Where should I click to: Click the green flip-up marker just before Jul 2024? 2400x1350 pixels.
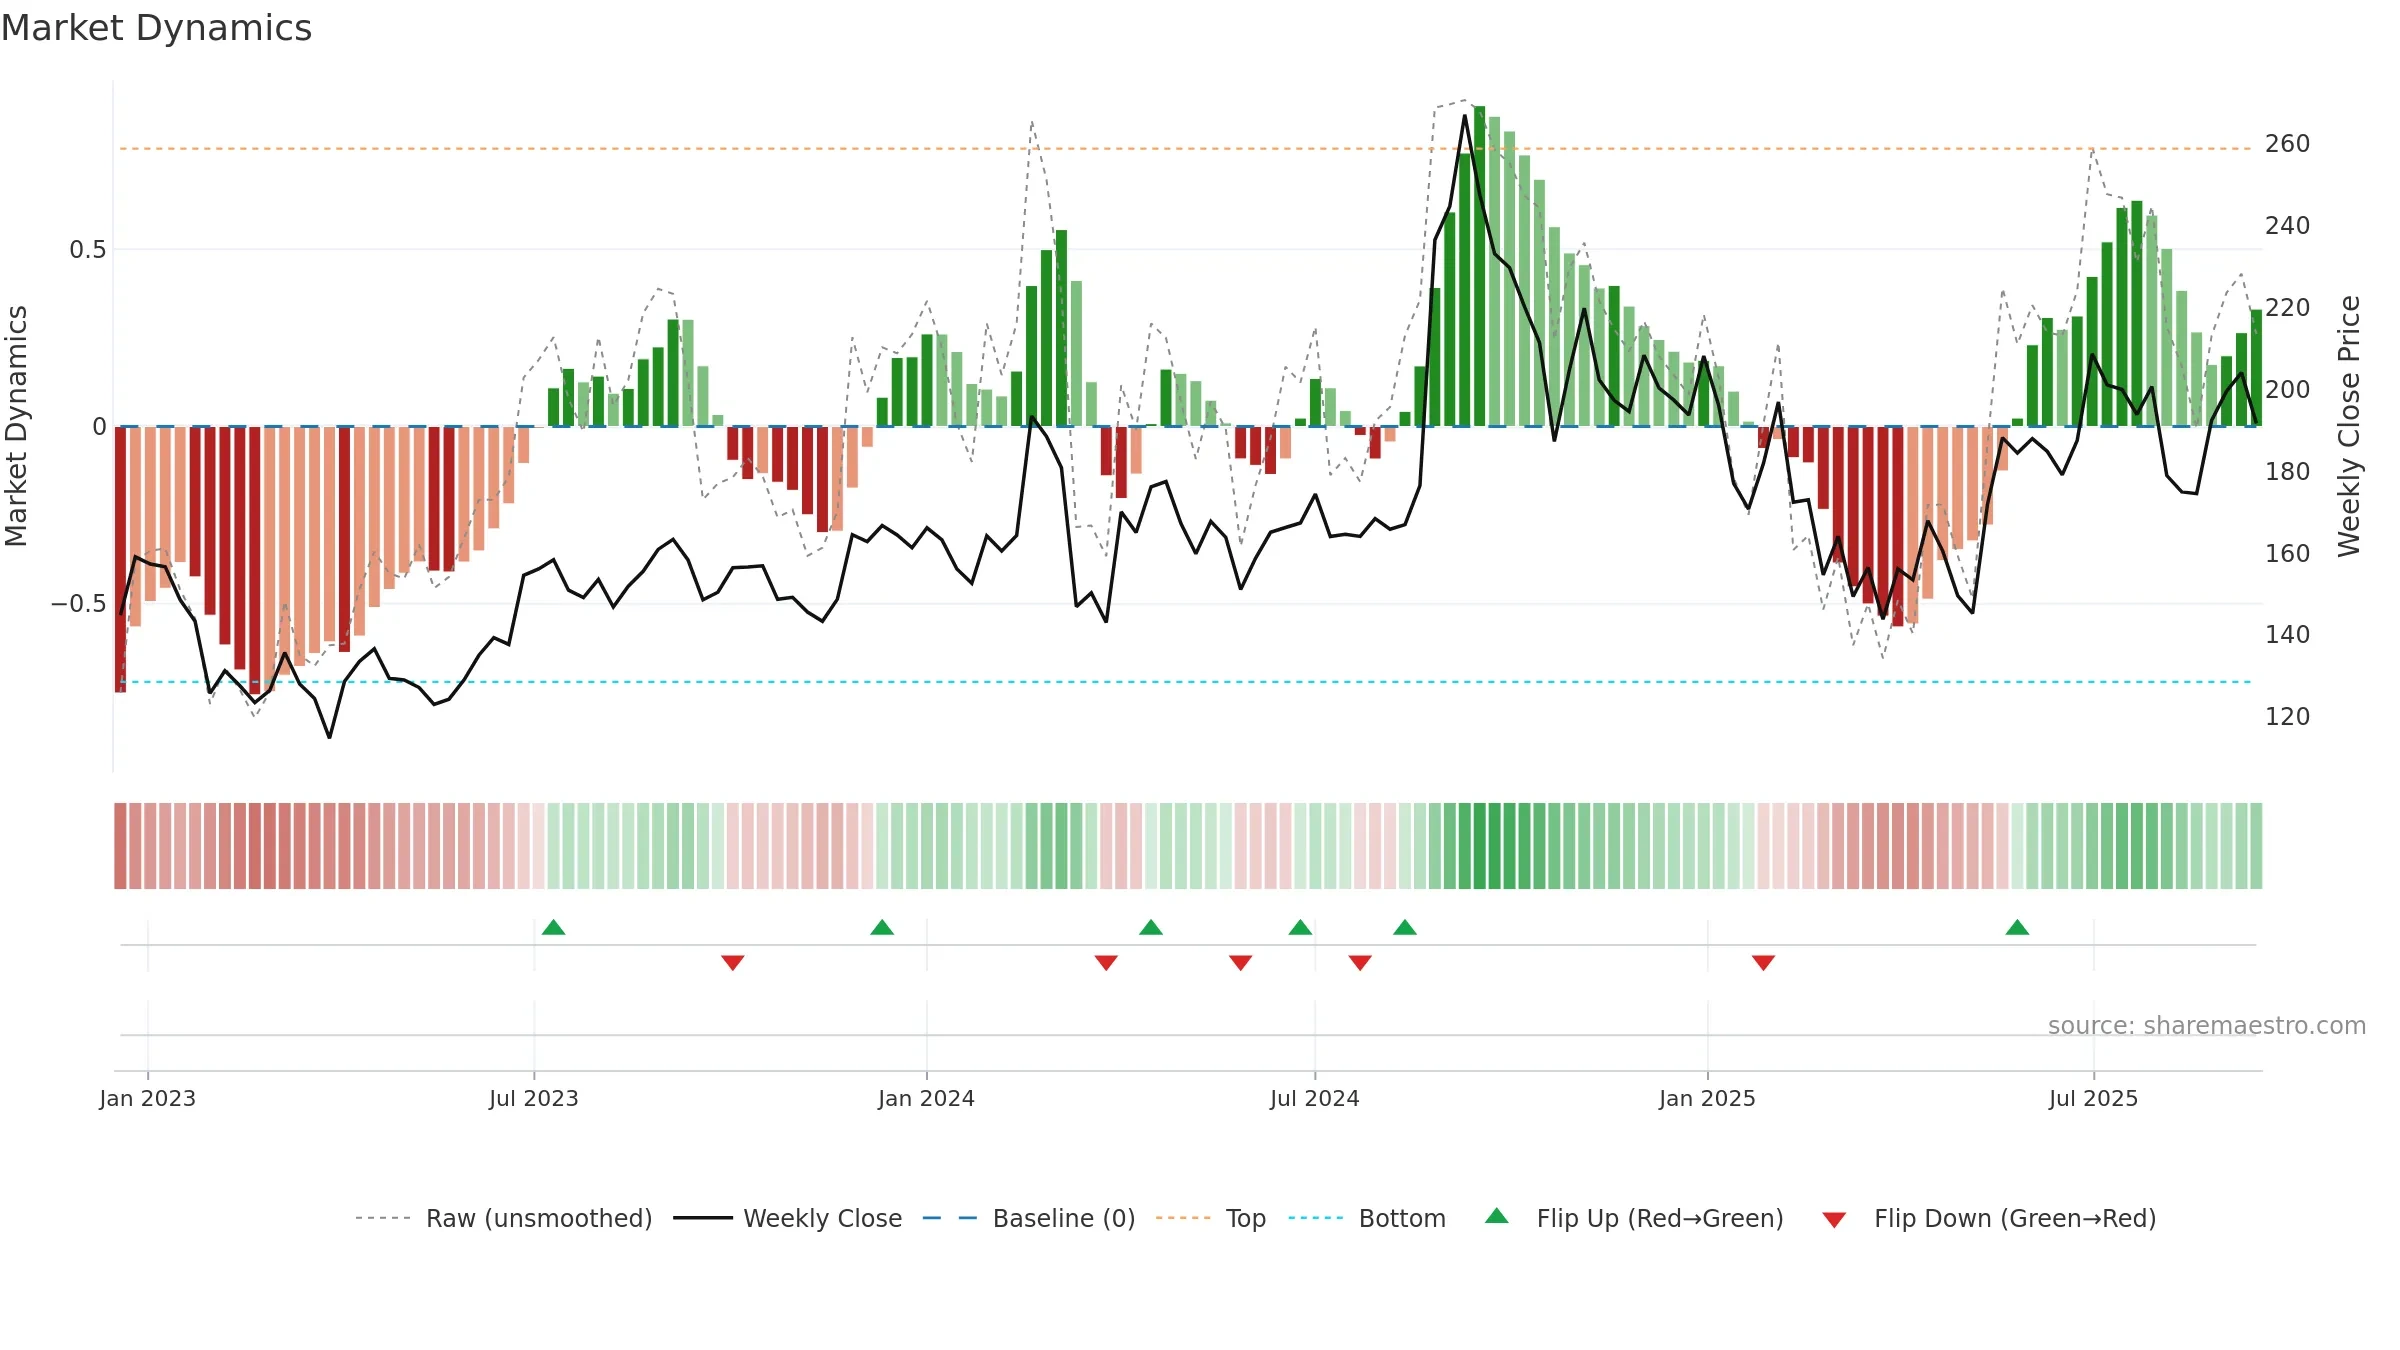pyautogui.click(x=1300, y=927)
